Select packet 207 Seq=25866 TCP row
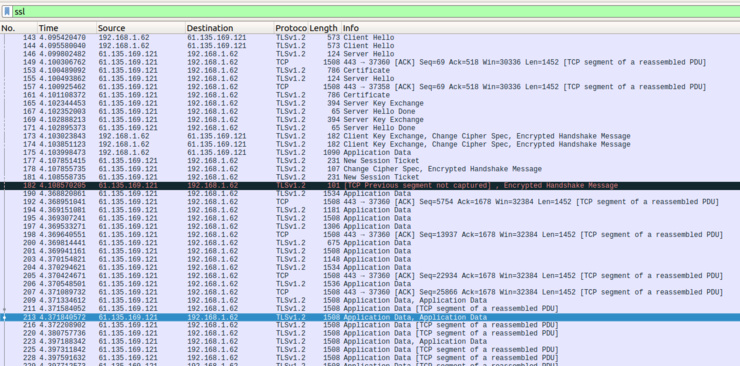 click(370, 292)
